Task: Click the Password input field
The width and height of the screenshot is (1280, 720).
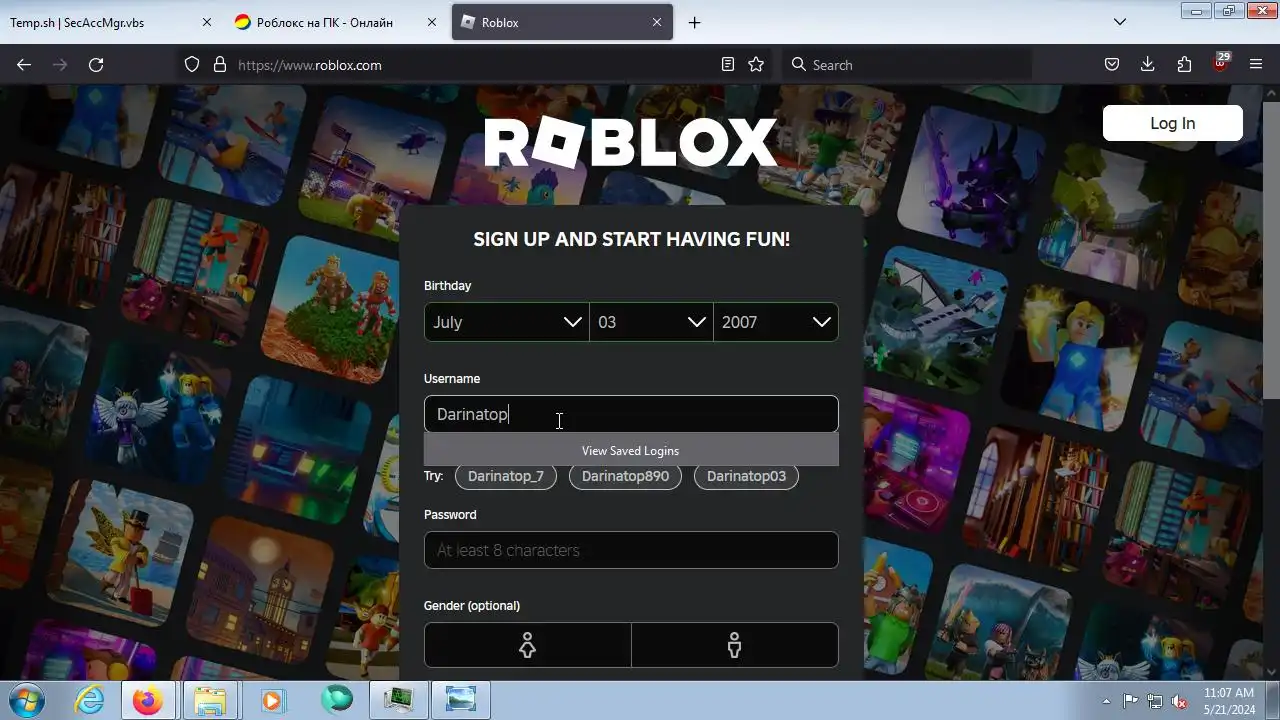Action: pos(631,550)
